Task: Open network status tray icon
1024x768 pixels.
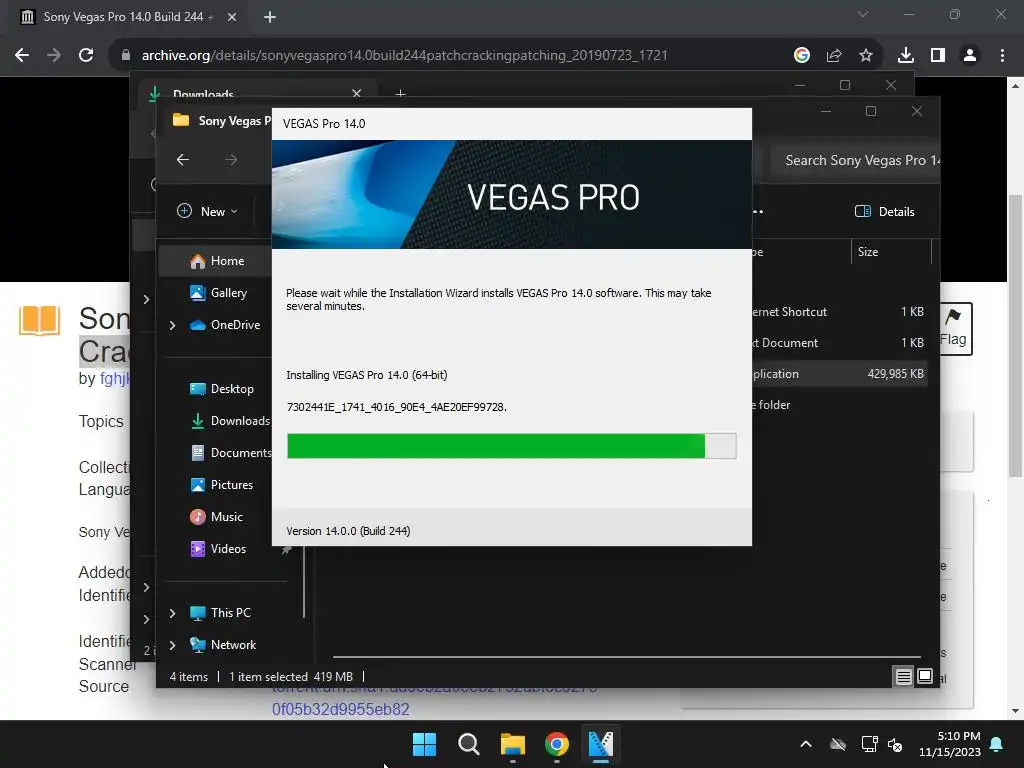Action: pyautogui.click(x=869, y=744)
